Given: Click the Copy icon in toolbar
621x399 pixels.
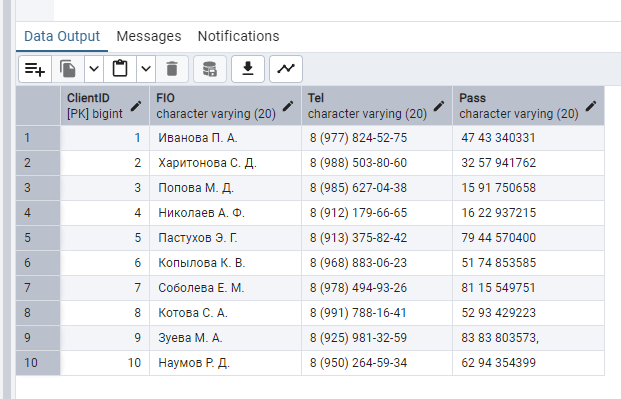Looking at the screenshot, I should (x=68, y=69).
